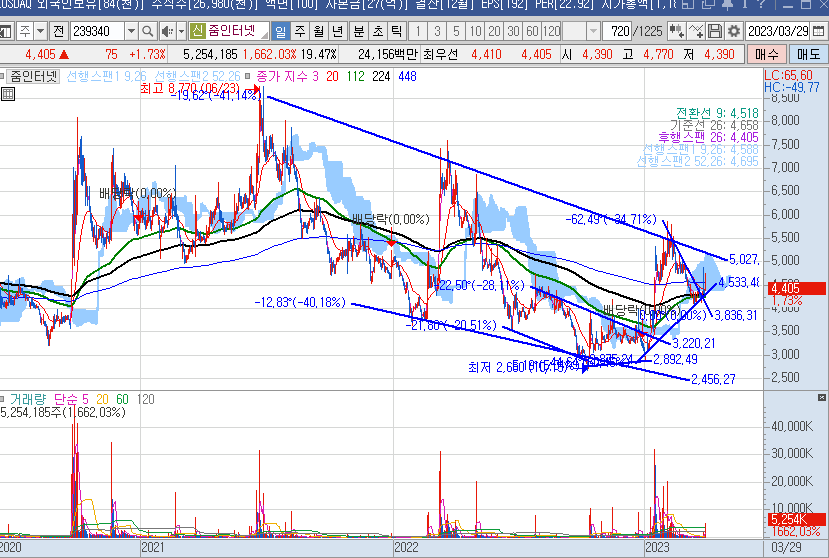Click the stock code input 239340

tap(97, 31)
